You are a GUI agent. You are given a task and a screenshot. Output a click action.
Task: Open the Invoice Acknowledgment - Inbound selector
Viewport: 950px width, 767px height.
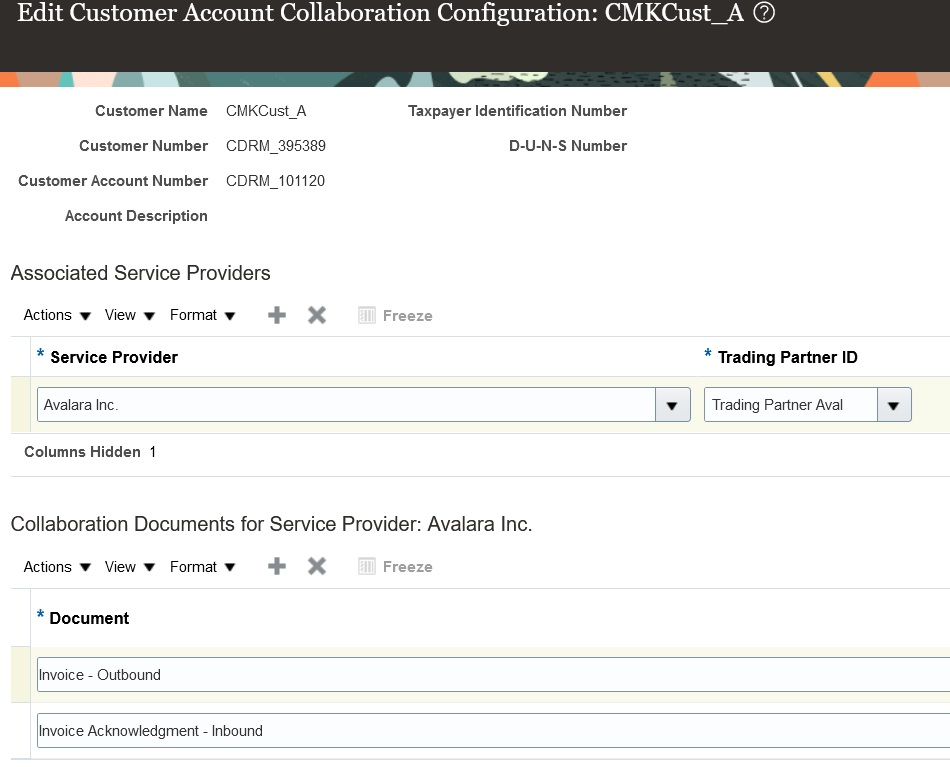[400, 730]
